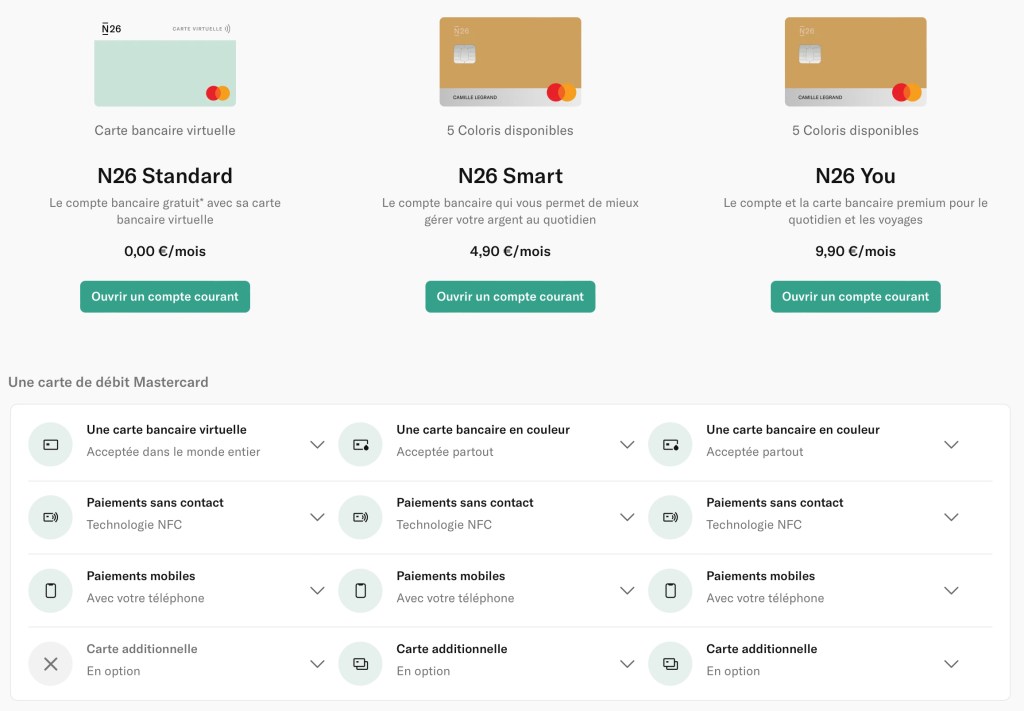1024x711 pixels.
Task: Click the colored card icon under N26 Smart
Action: tap(361, 444)
